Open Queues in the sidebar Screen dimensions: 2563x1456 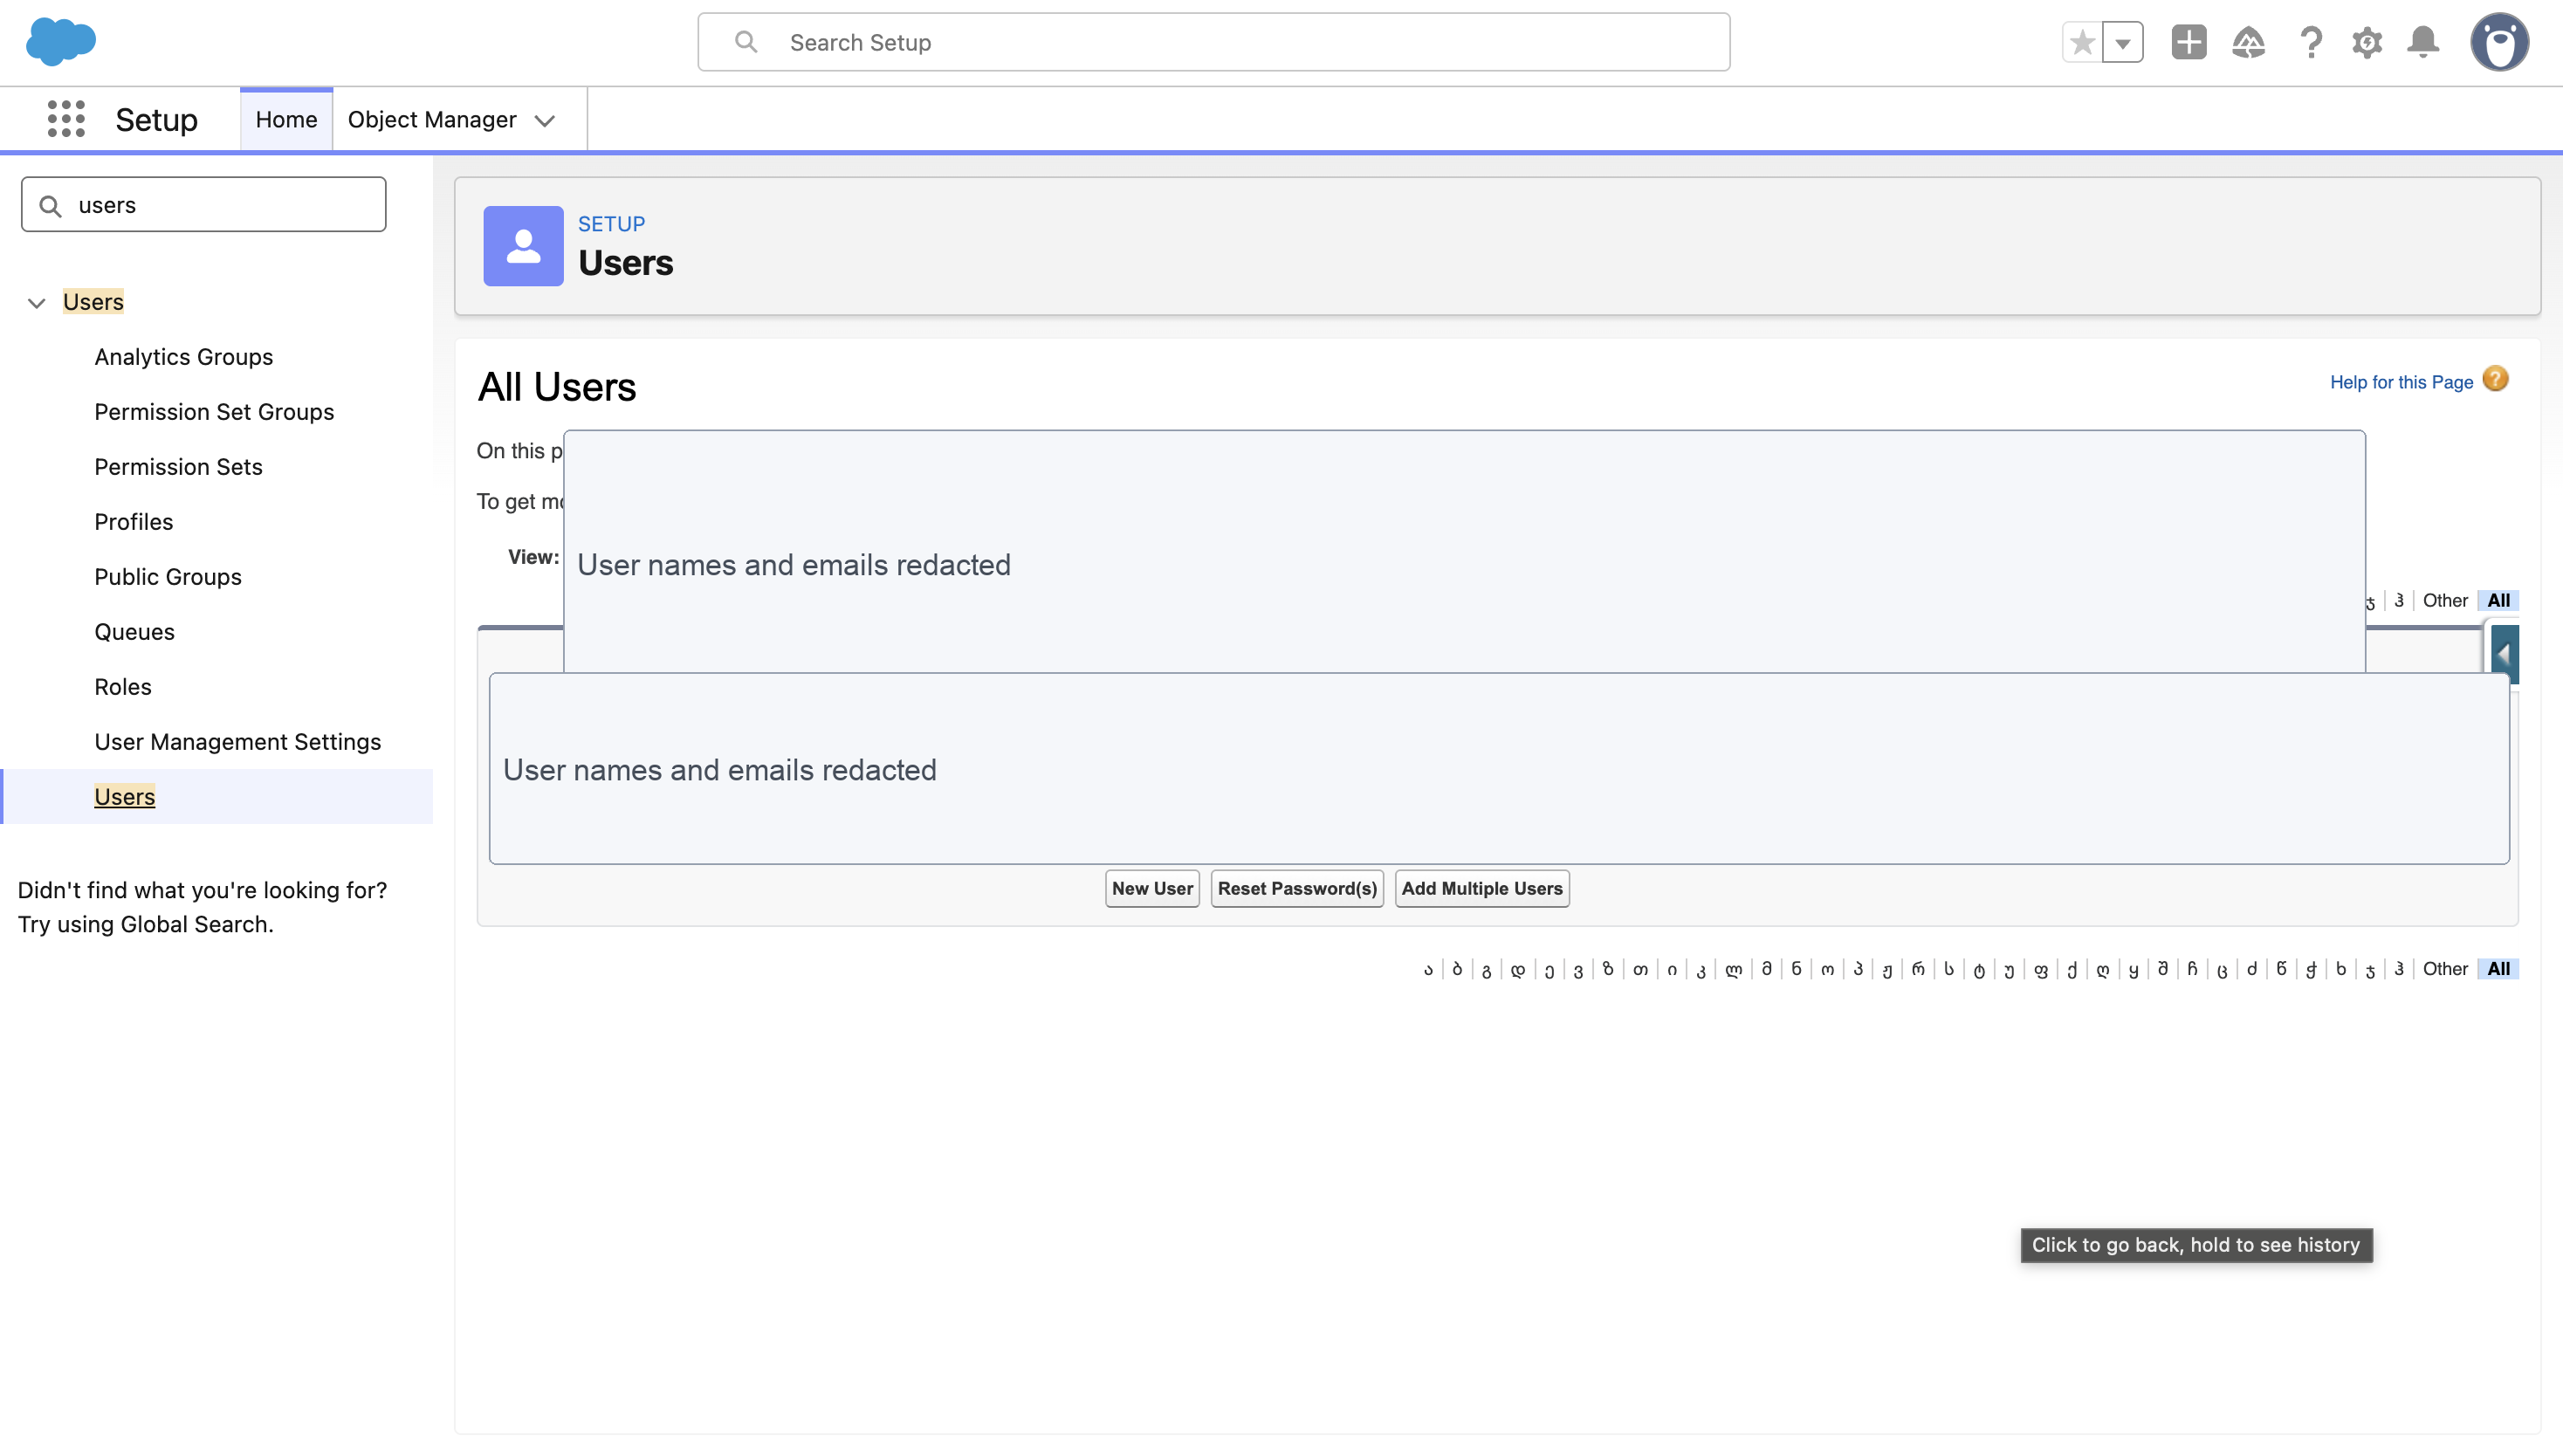(x=134, y=631)
